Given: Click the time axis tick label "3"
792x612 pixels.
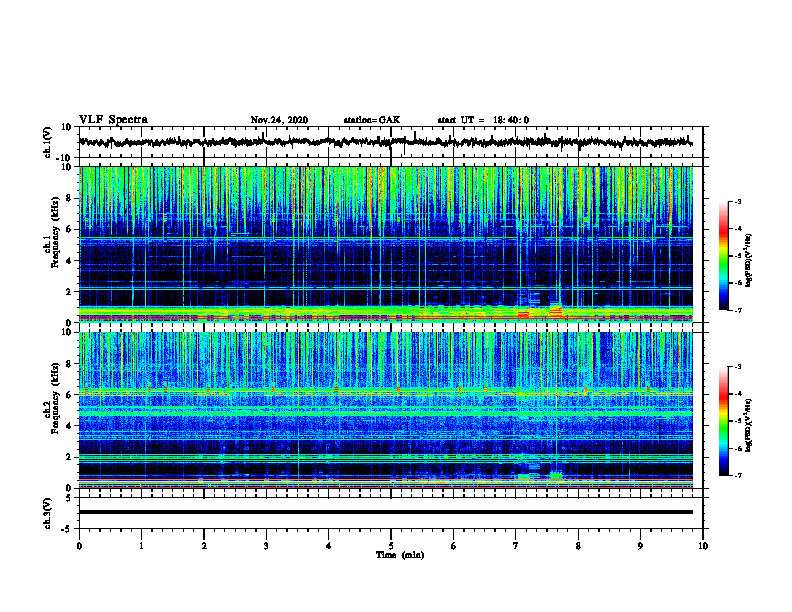Looking at the screenshot, I should (x=266, y=546).
